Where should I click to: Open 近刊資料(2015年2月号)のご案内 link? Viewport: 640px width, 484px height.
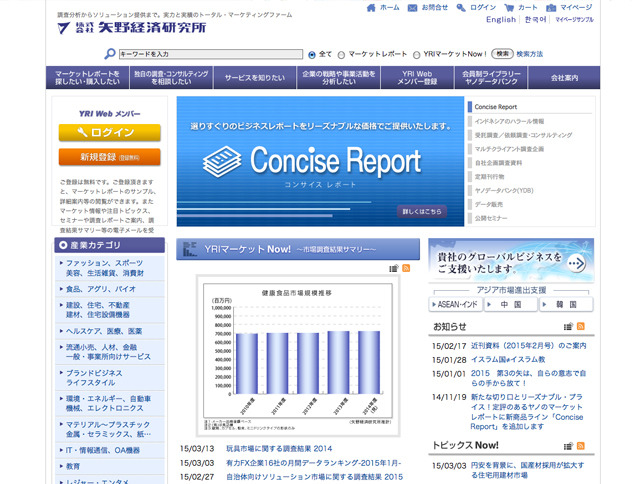pos(529,346)
